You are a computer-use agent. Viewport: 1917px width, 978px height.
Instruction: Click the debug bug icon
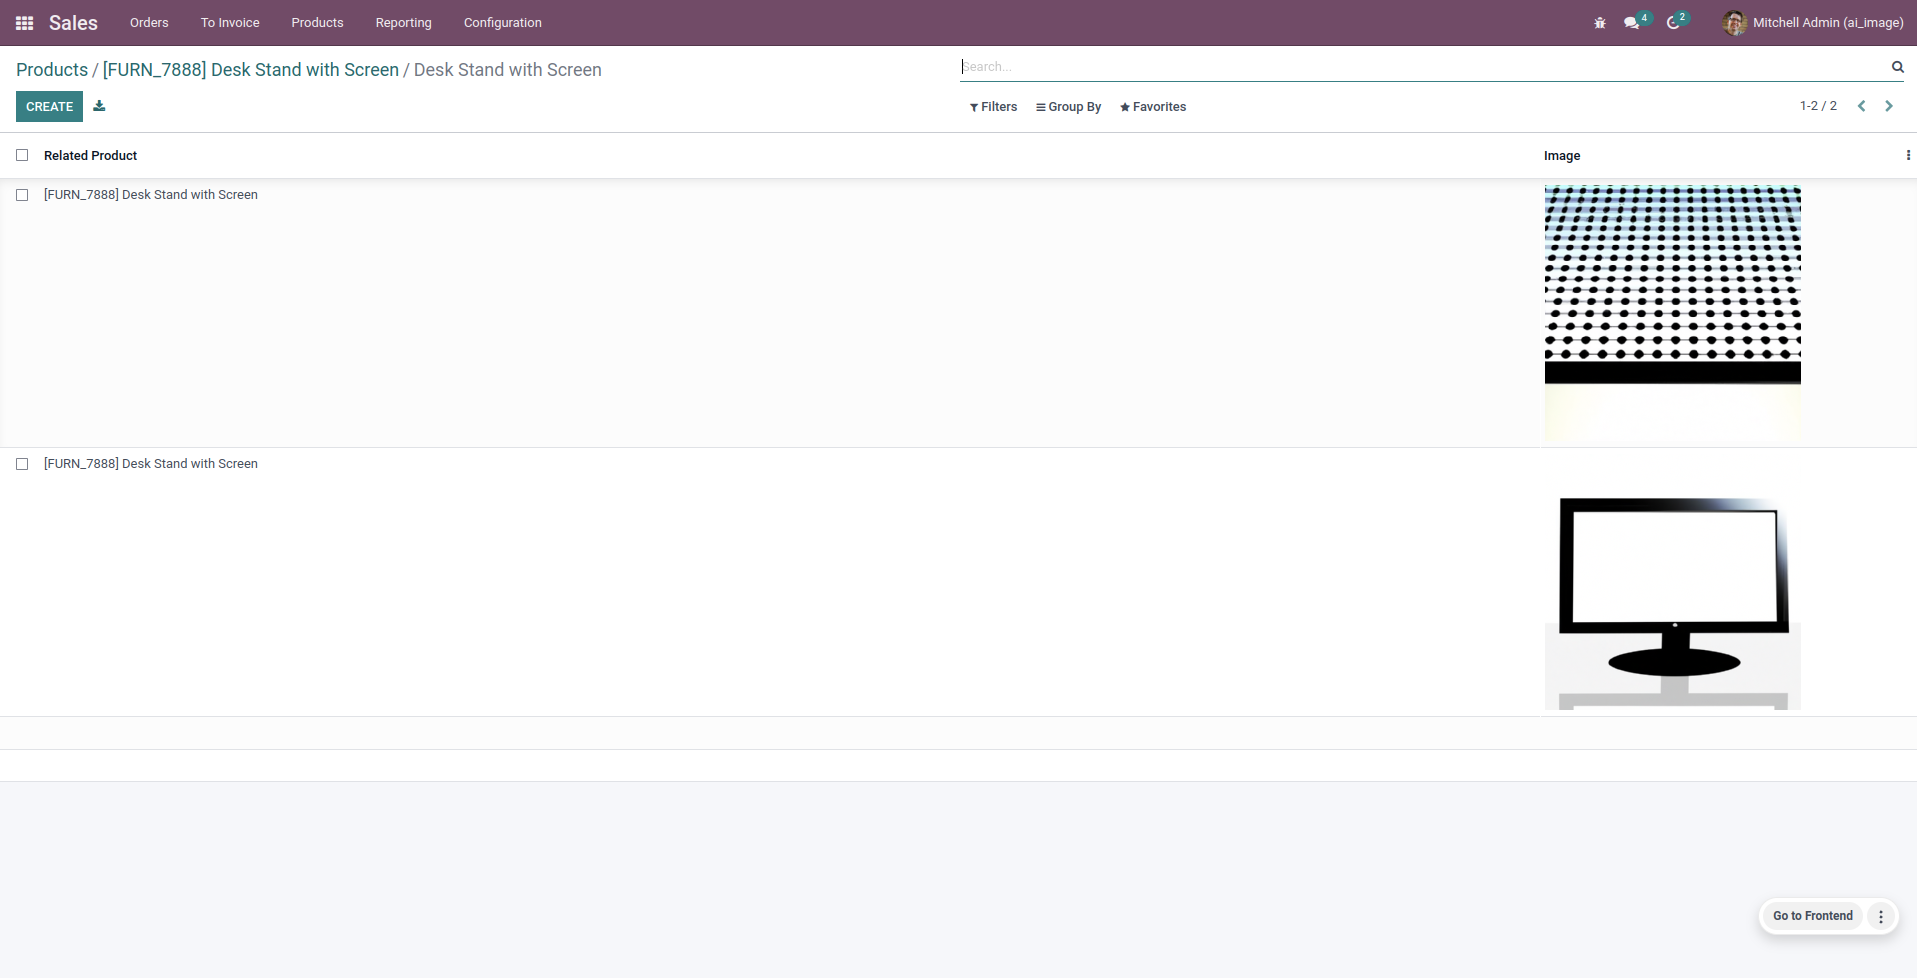pyautogui.click(x=1600, y=23)
